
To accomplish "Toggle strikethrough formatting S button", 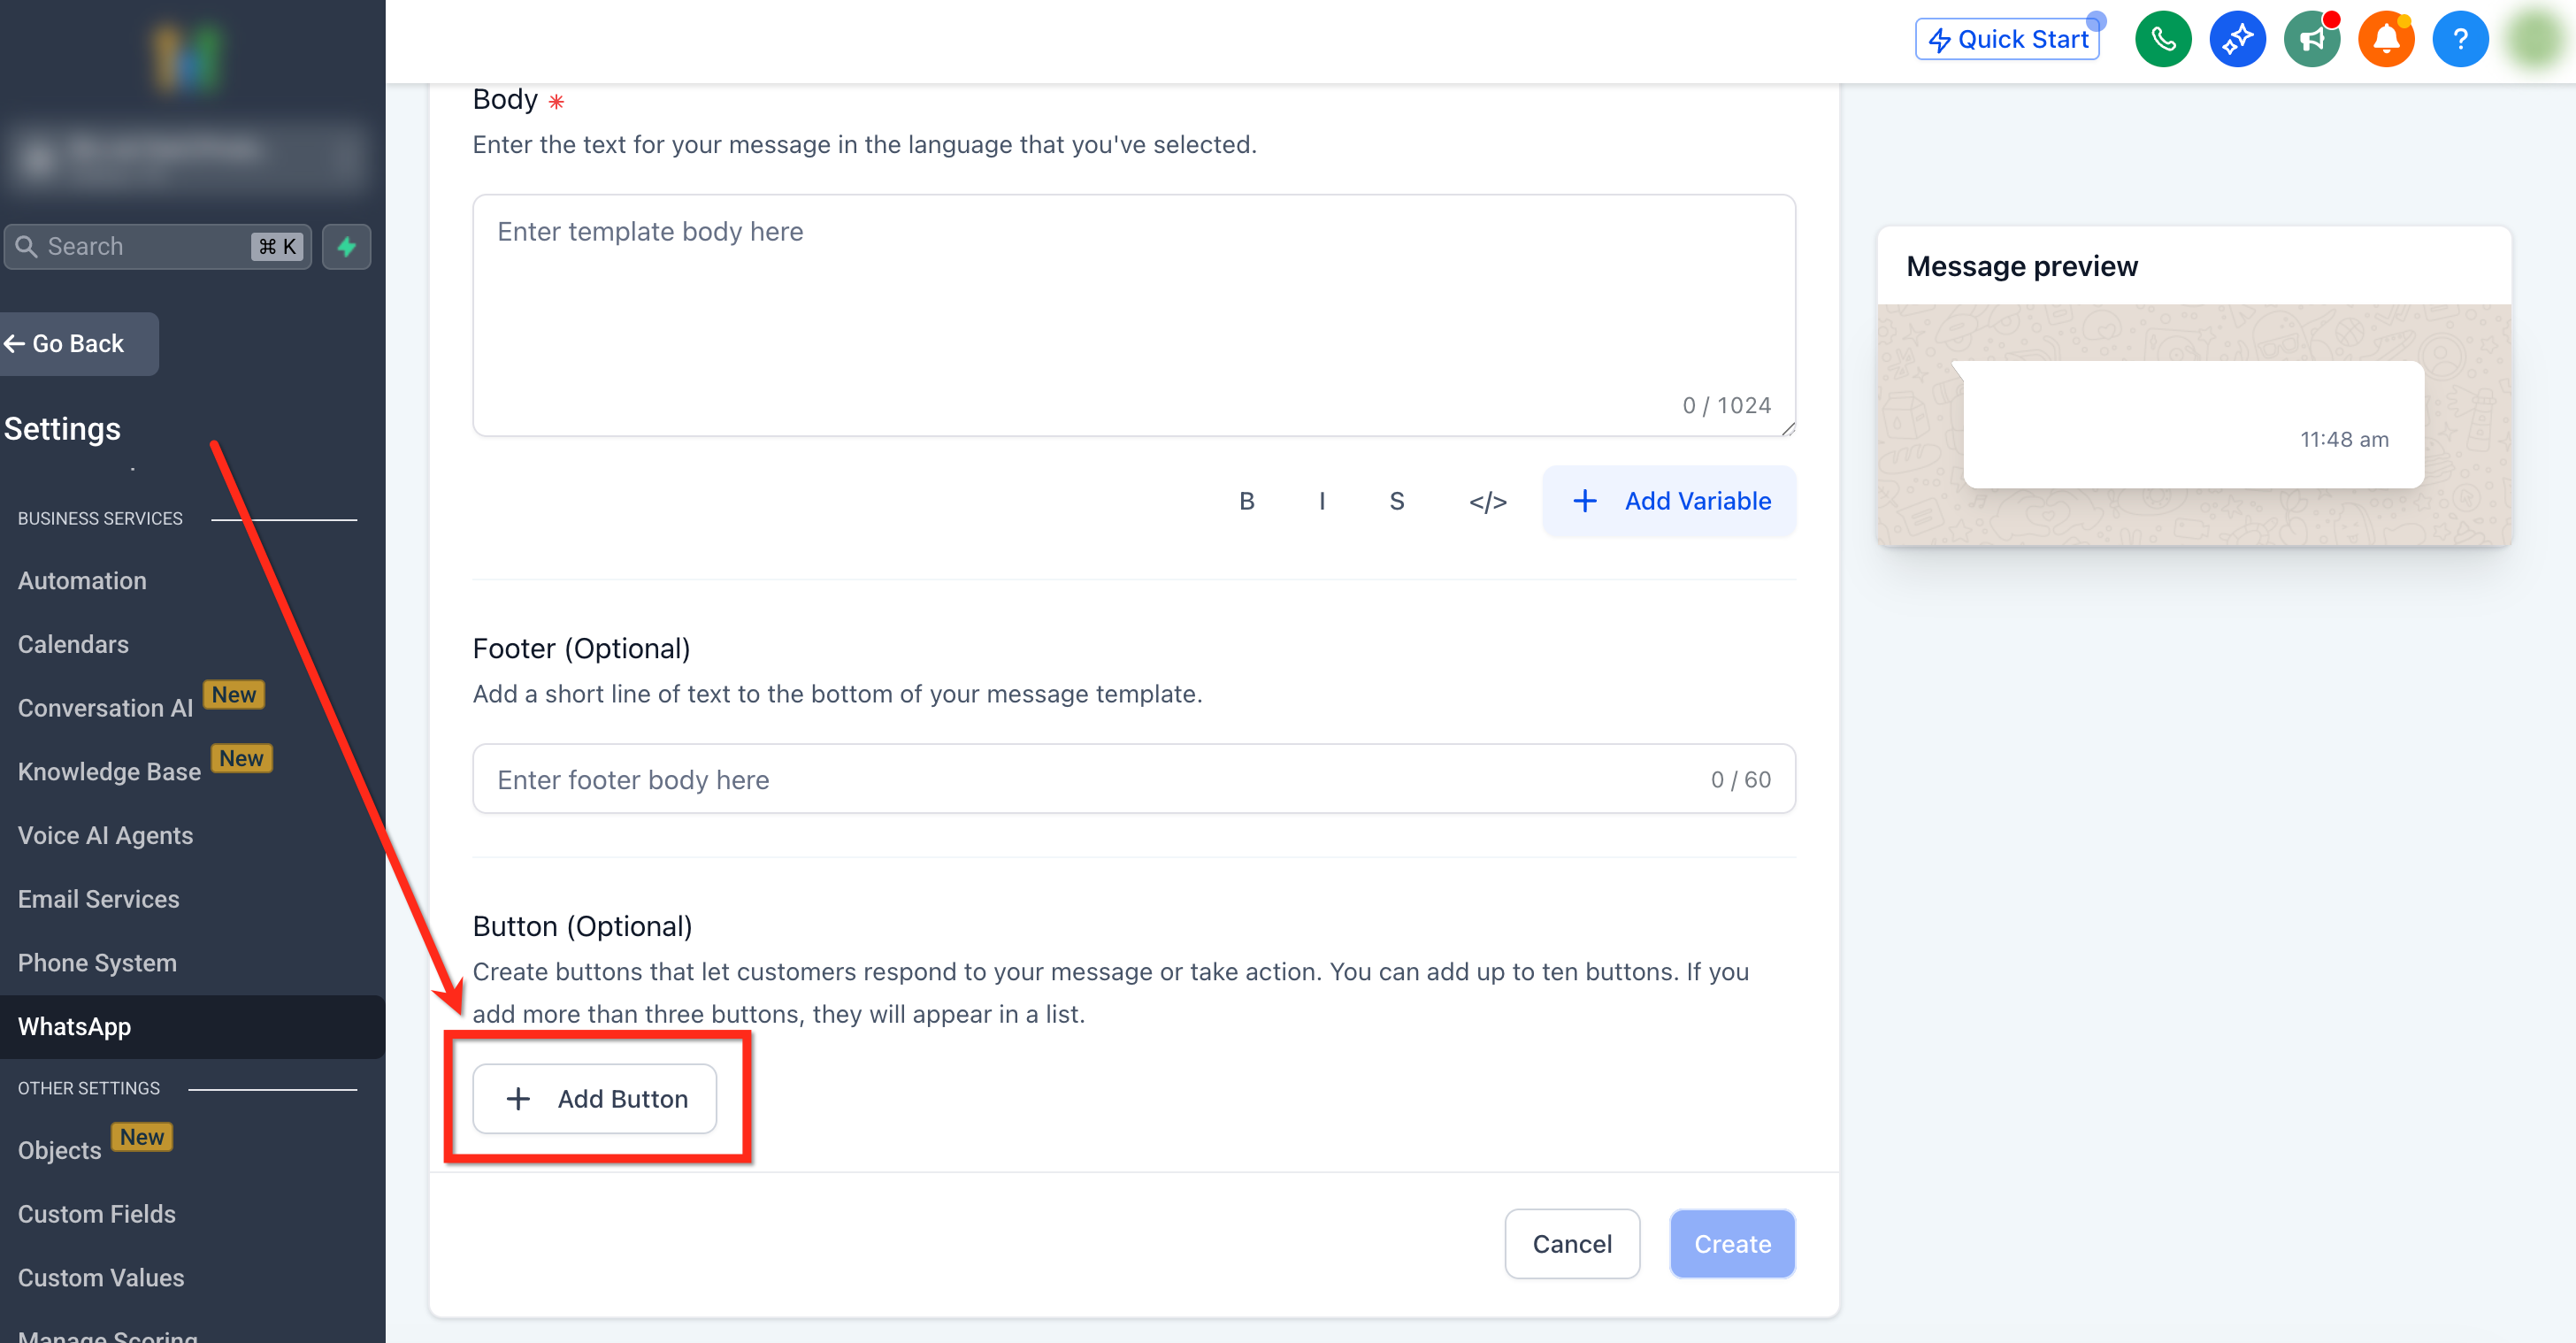I will 1396,501.
